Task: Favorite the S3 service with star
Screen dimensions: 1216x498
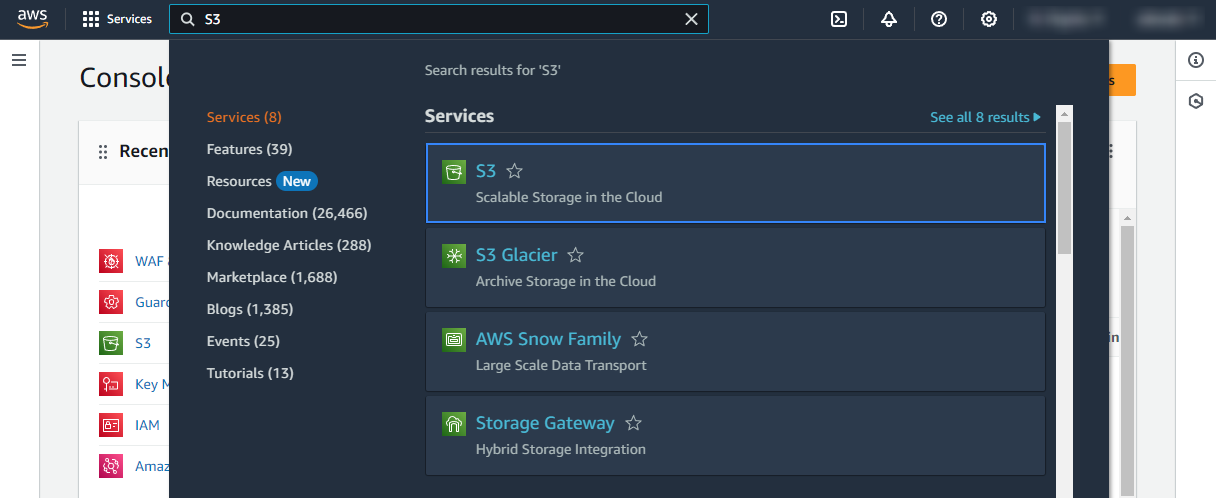Action: click(x=515, y=172)
